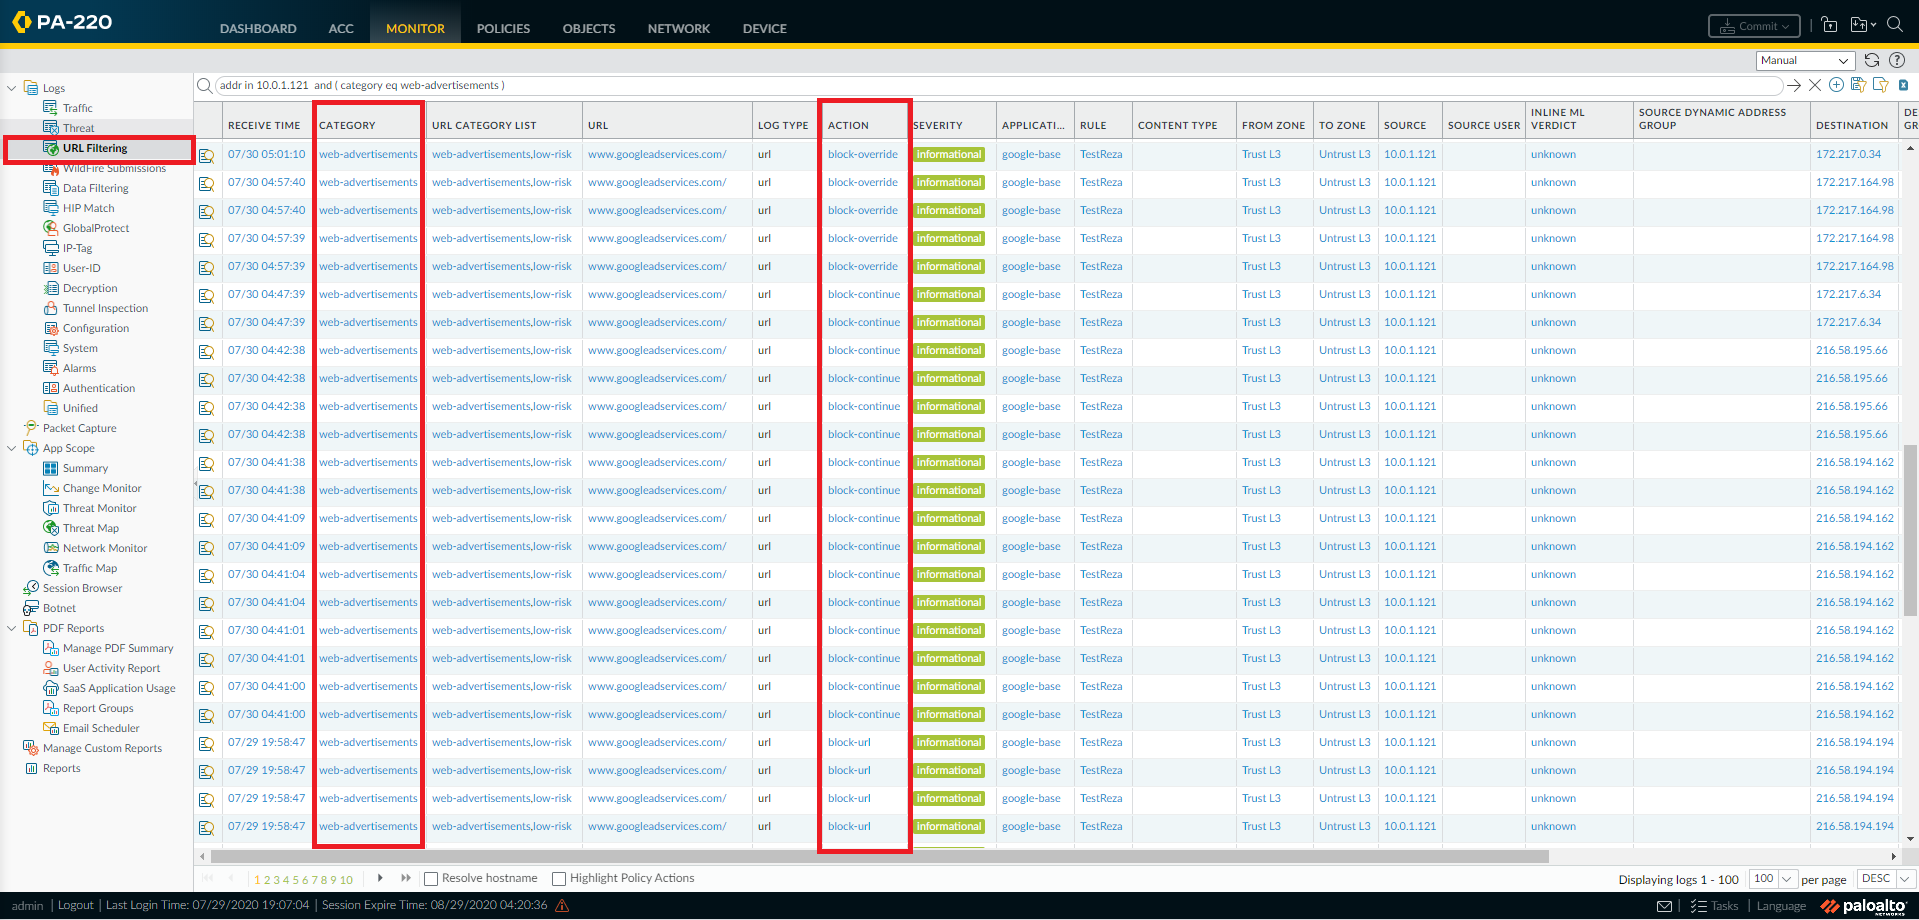Viewport: 1919px width, 920px height.
Task: Open the Manual refresh interval dropdown
Action: [x=1805, y=61]
